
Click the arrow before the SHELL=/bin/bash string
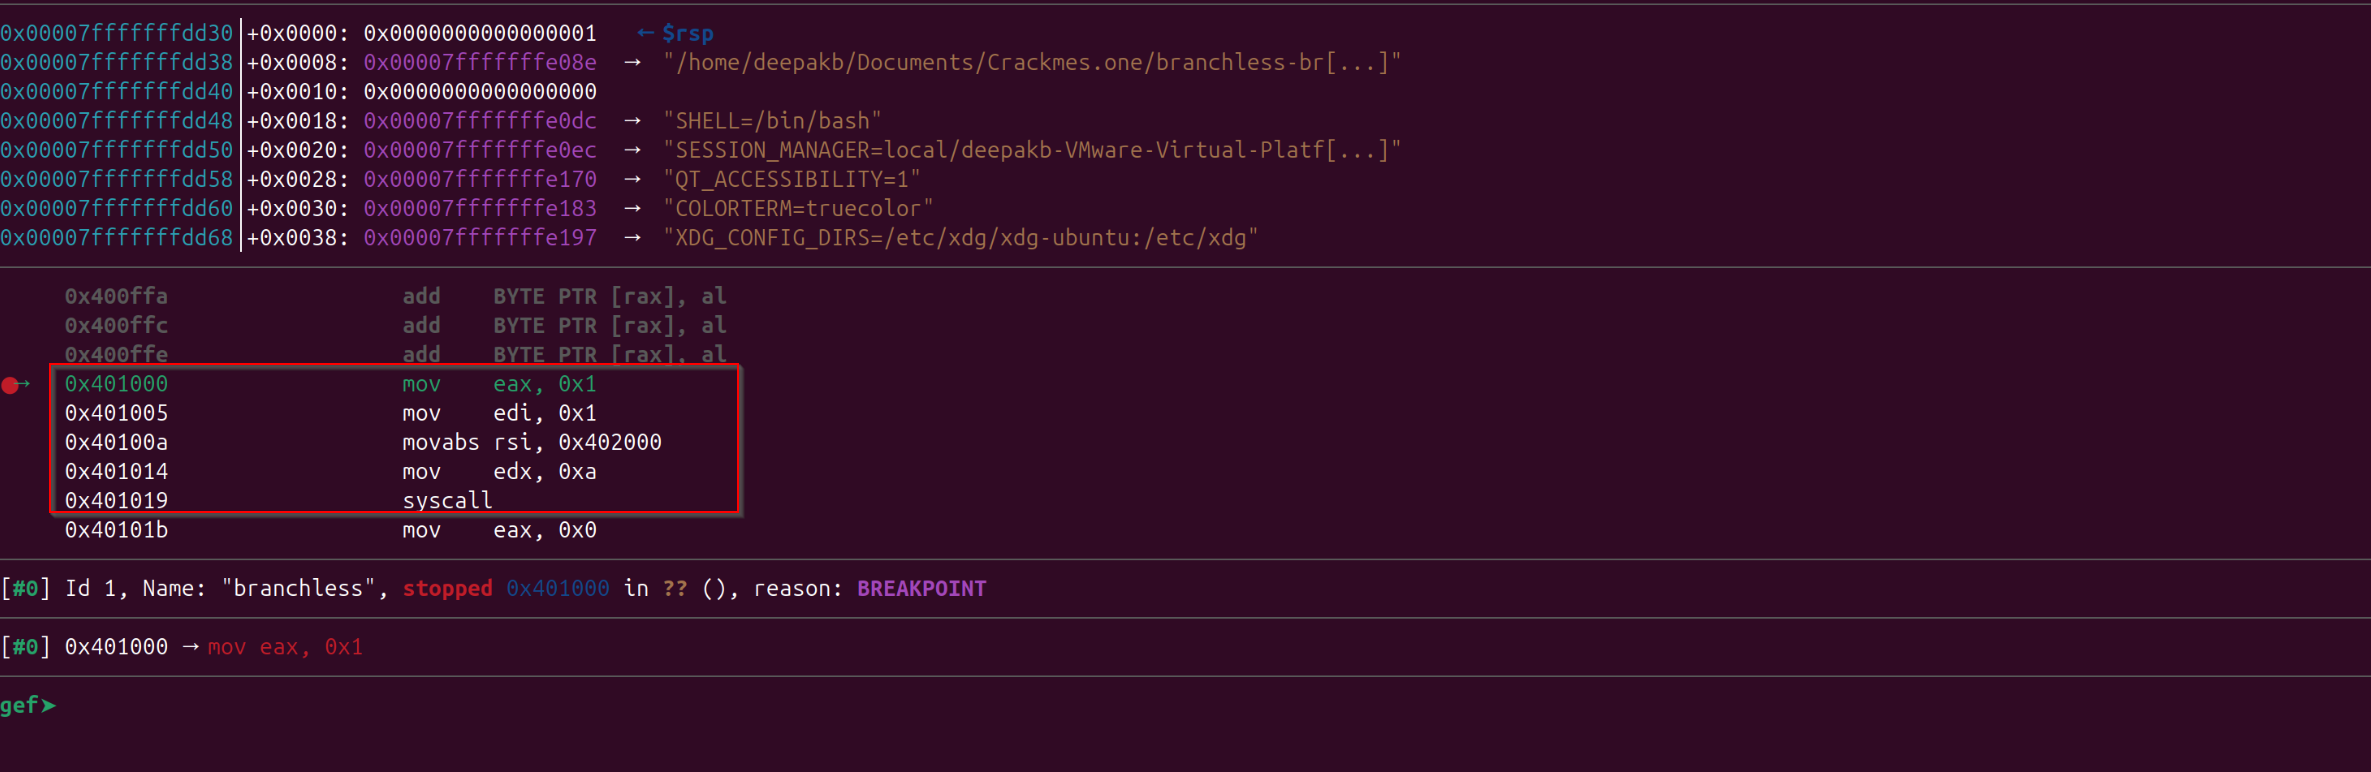(x=632, y=121)
